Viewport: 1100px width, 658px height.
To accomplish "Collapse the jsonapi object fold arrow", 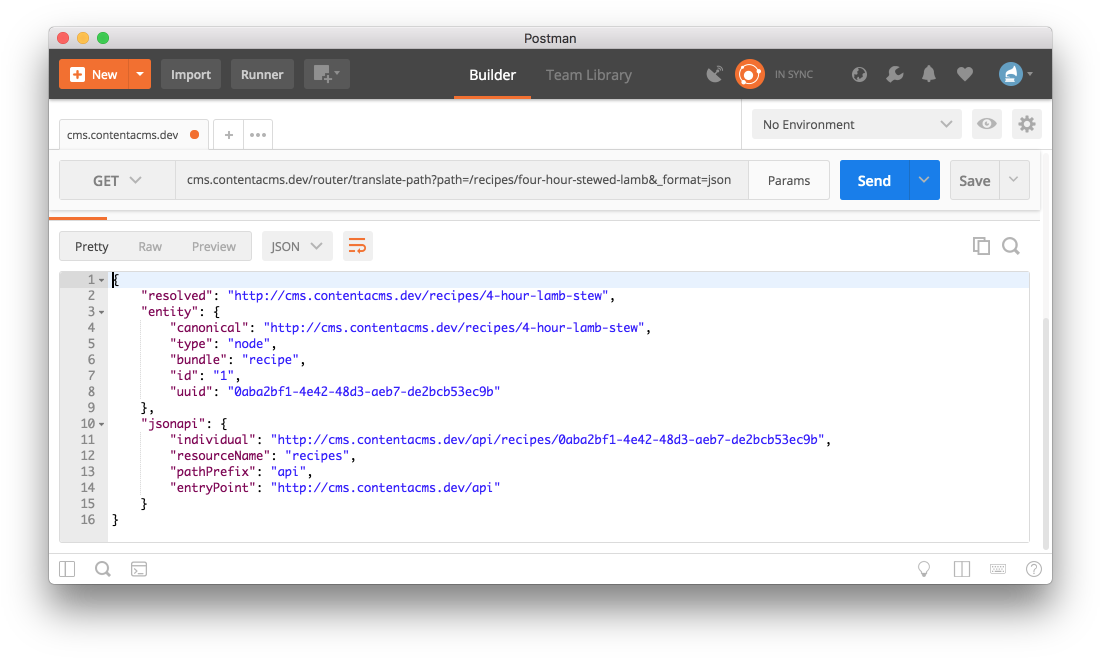I will [101, 424].
